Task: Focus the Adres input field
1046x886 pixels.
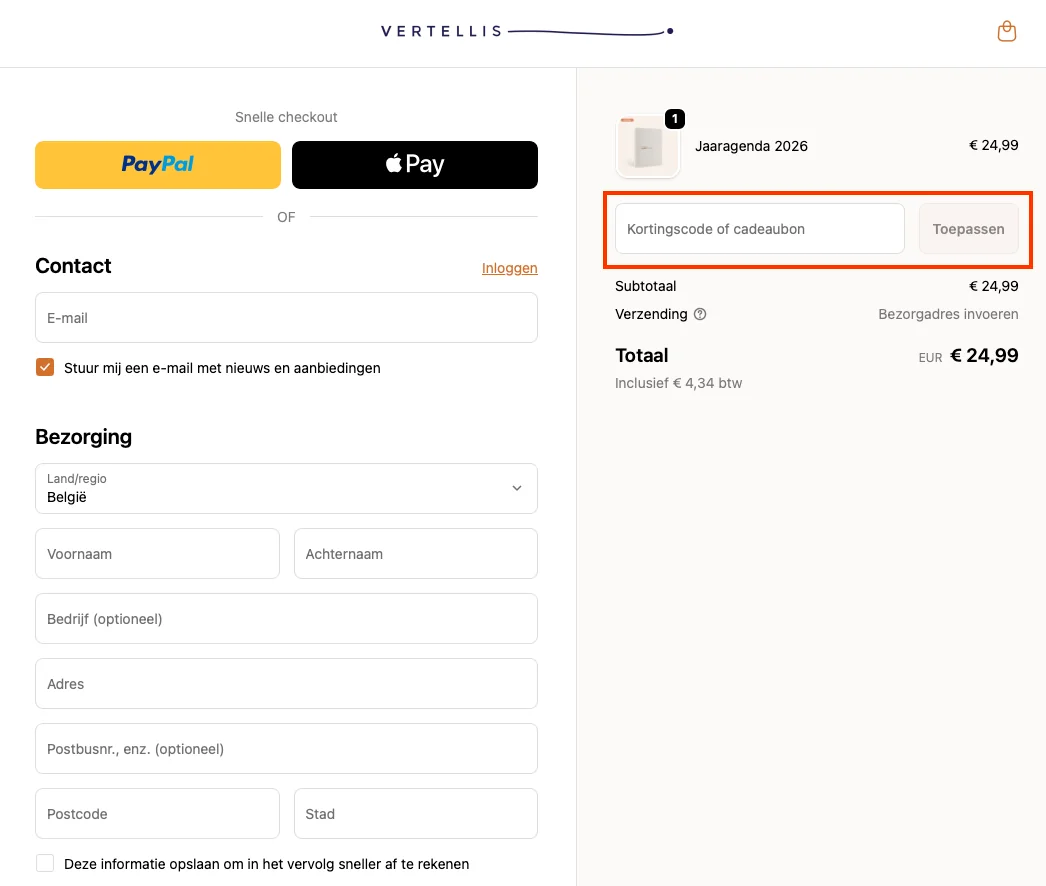Action: point(286,684)
